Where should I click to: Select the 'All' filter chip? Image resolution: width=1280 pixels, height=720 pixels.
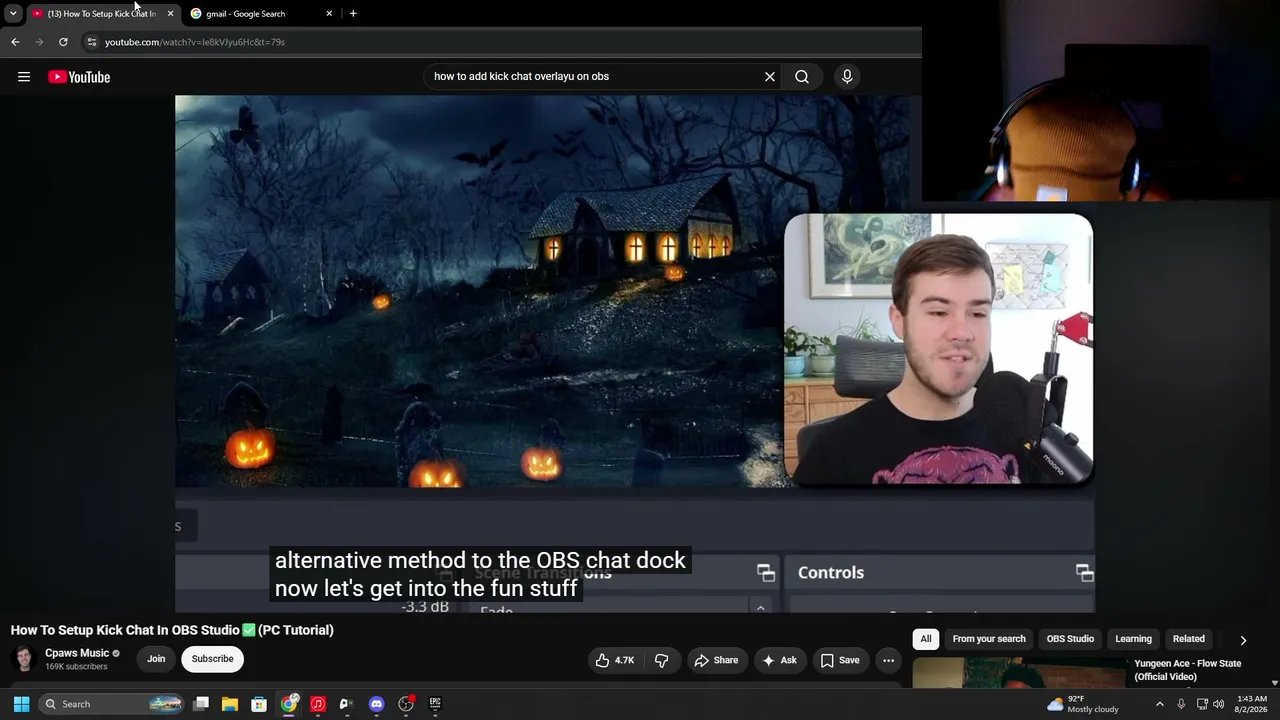[926, 639]
